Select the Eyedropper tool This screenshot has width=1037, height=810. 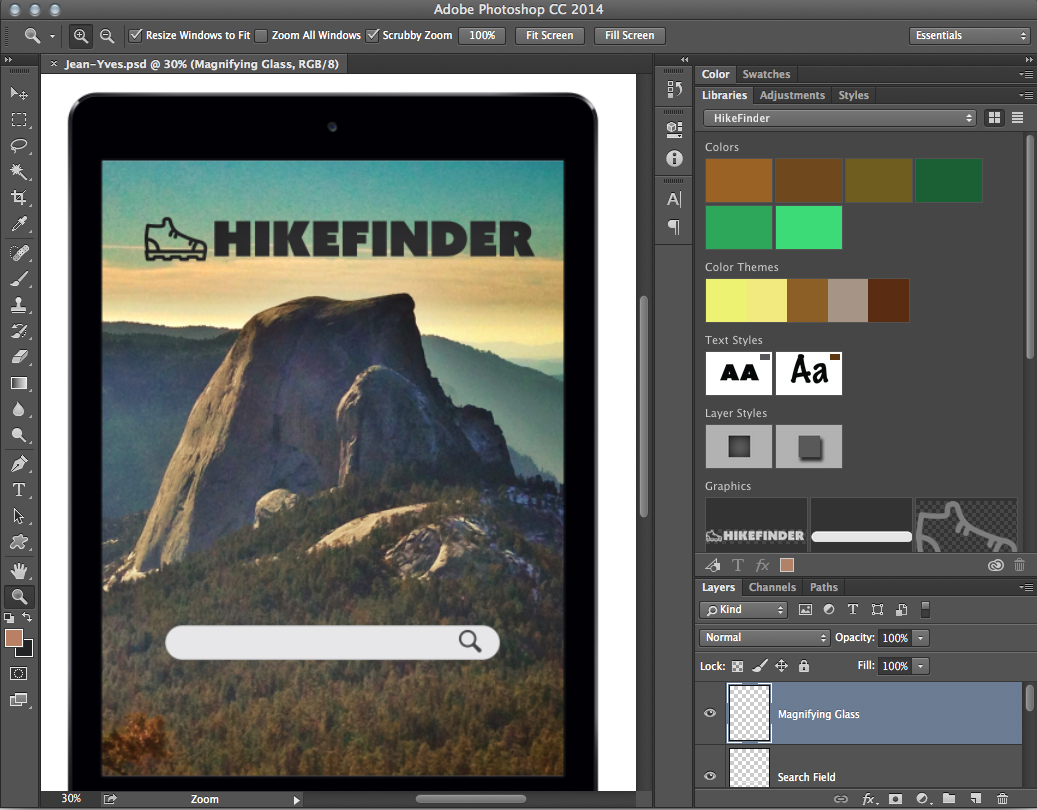(19, 224)
